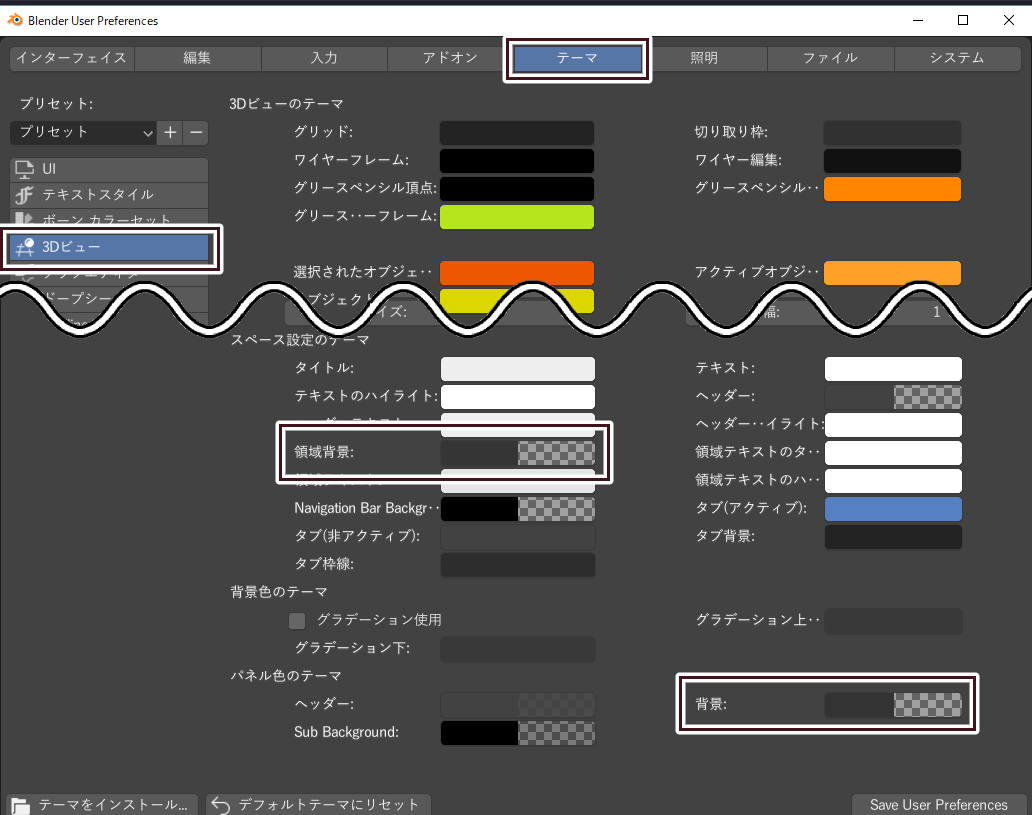Click テーマをインストール button
Screen dimensions: 1032x815
pyautogui.click(x=102, y=804)
